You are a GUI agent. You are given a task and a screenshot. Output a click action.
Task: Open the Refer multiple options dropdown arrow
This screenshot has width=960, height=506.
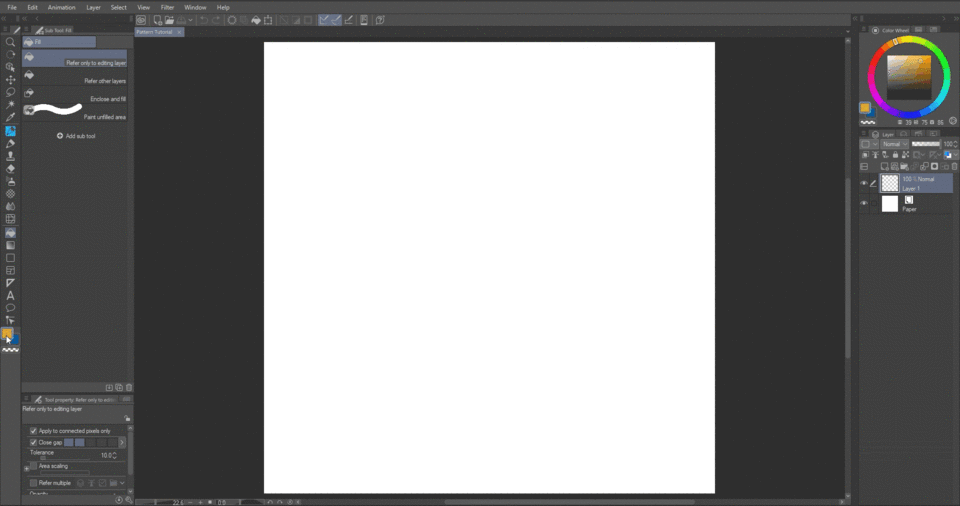(122, 483)
